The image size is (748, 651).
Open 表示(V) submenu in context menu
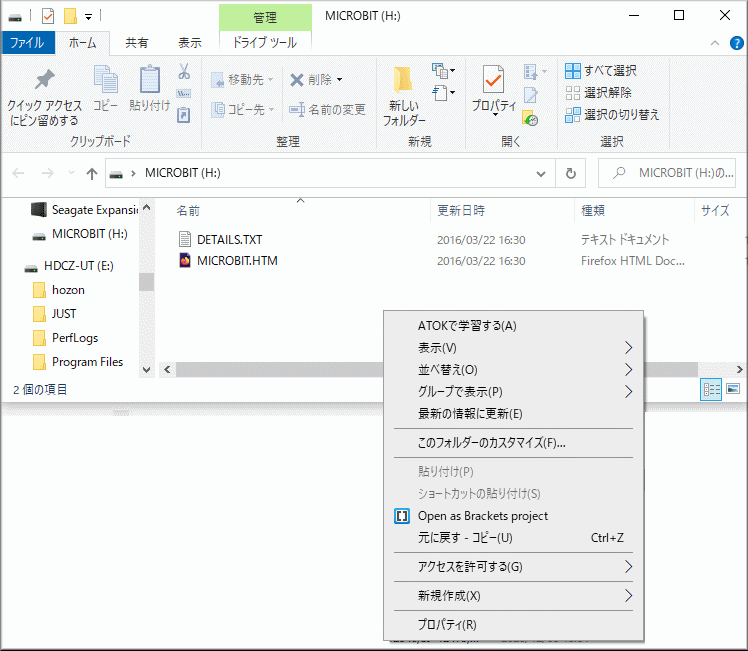(x=513, y=348)
